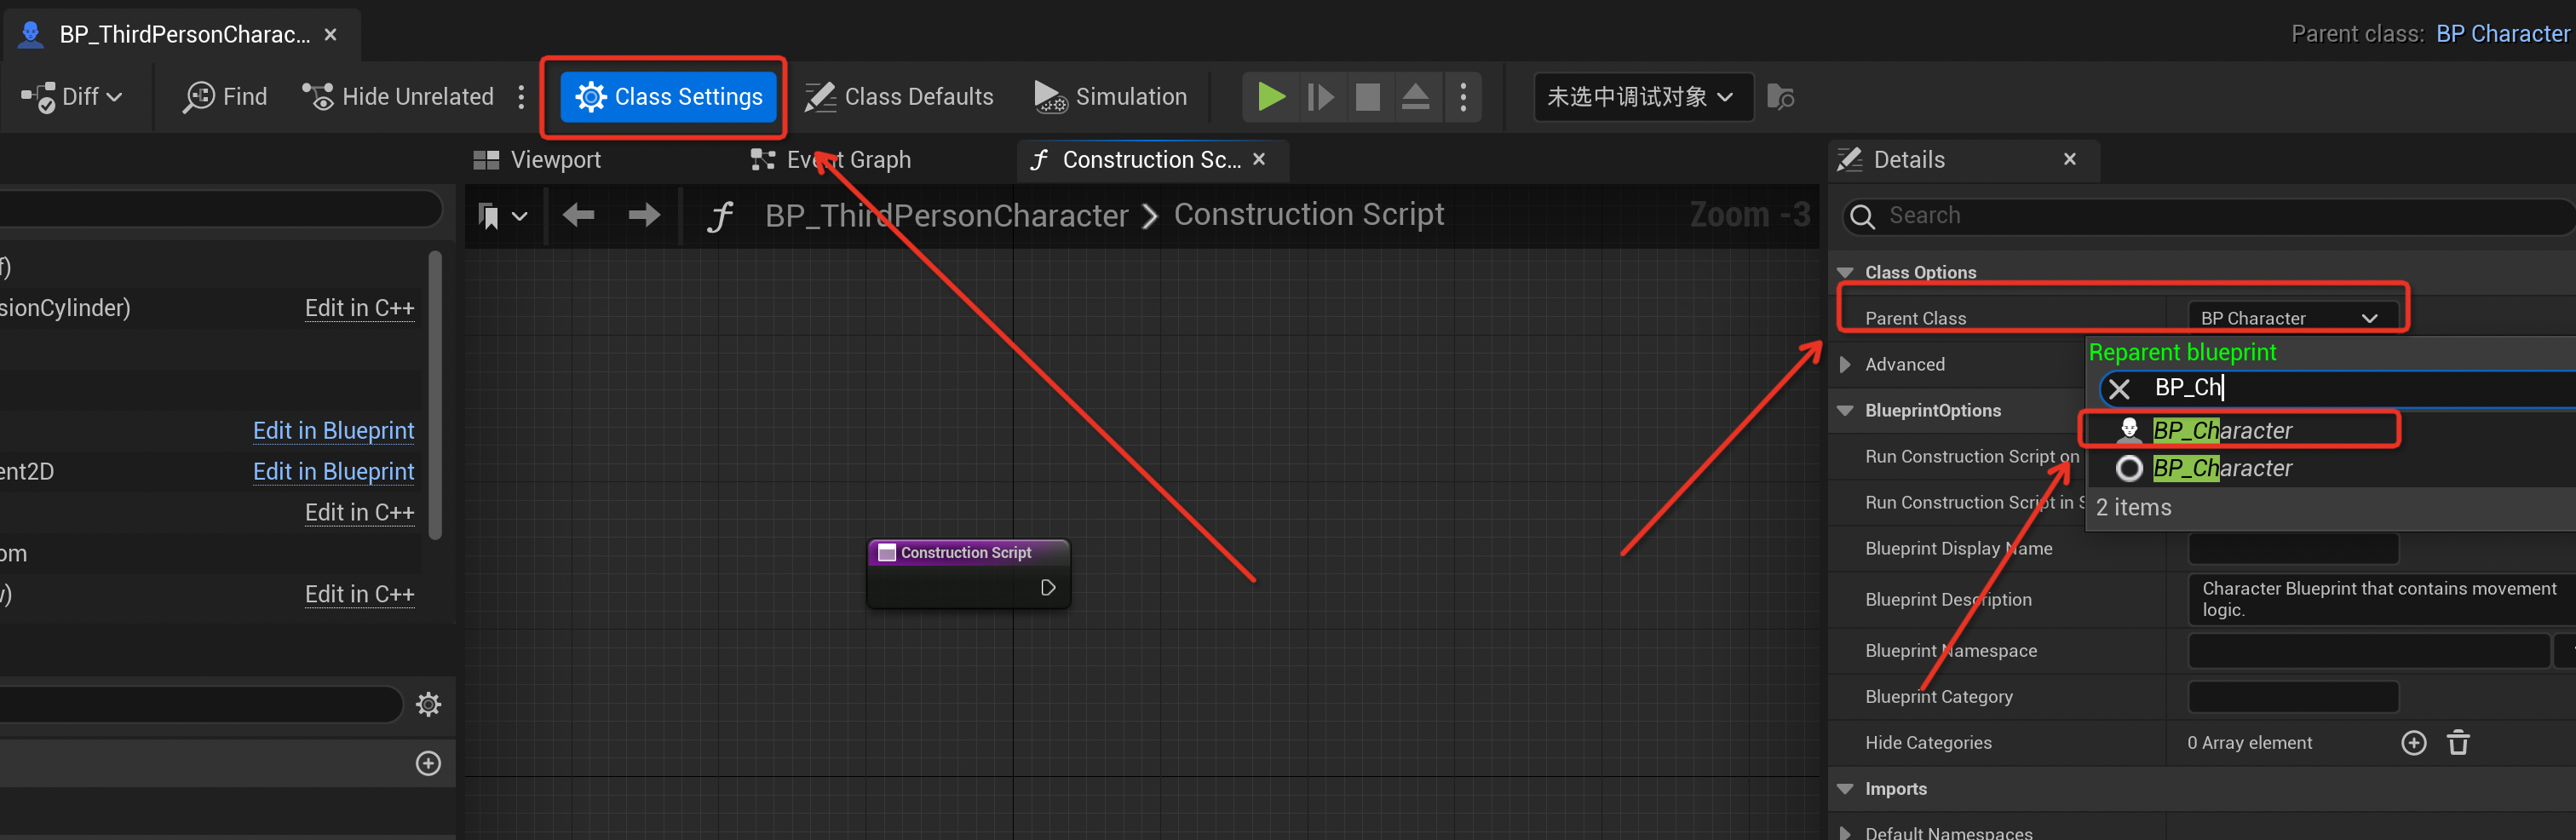Viewport: 2576px width, 840px height.
Task: Switch to the Event Graph tab
Action: point(831,160)
